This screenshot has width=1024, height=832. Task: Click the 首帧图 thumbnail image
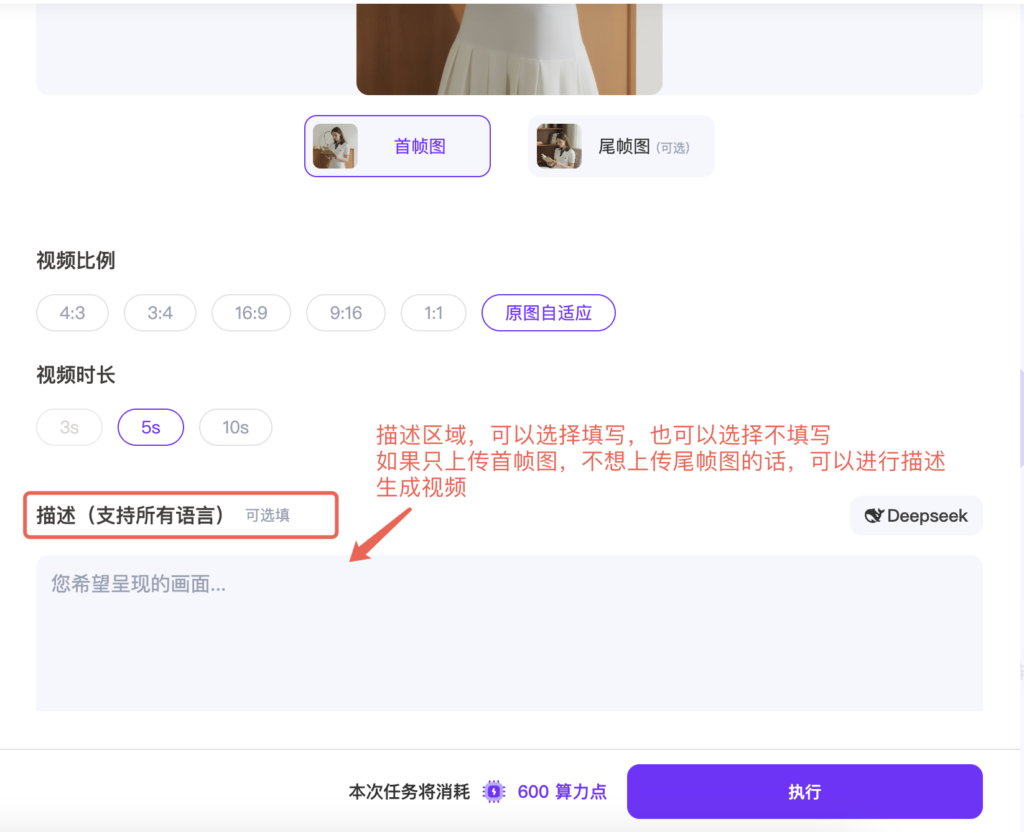coord(335,146)
